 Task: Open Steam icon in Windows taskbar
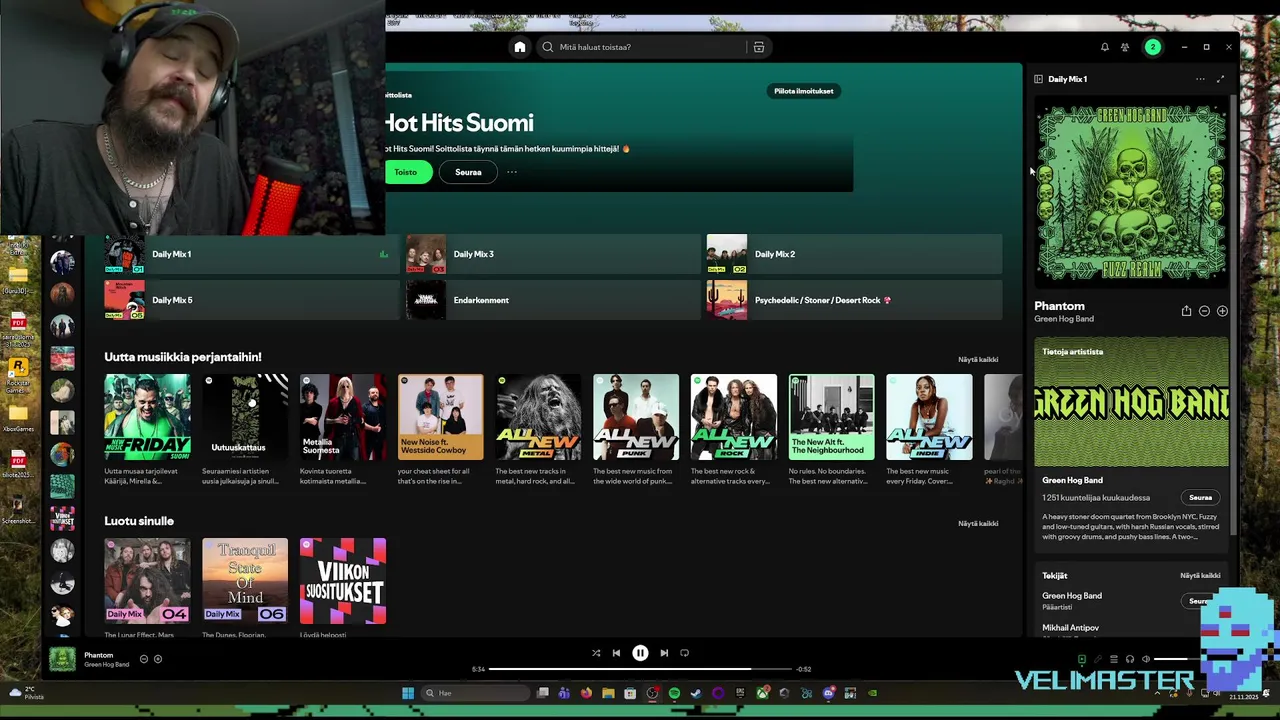696,693
